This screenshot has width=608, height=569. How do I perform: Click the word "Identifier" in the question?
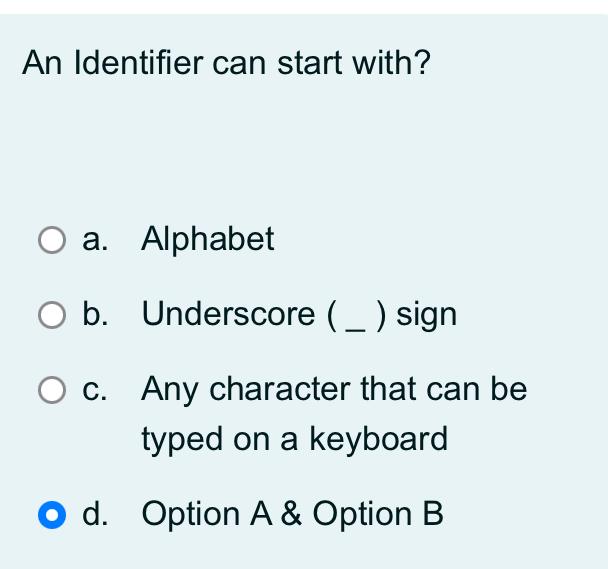[x=140, y=64]
